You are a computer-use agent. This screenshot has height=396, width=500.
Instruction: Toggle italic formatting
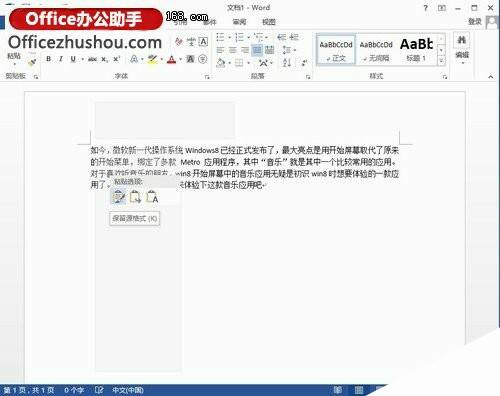61,59
